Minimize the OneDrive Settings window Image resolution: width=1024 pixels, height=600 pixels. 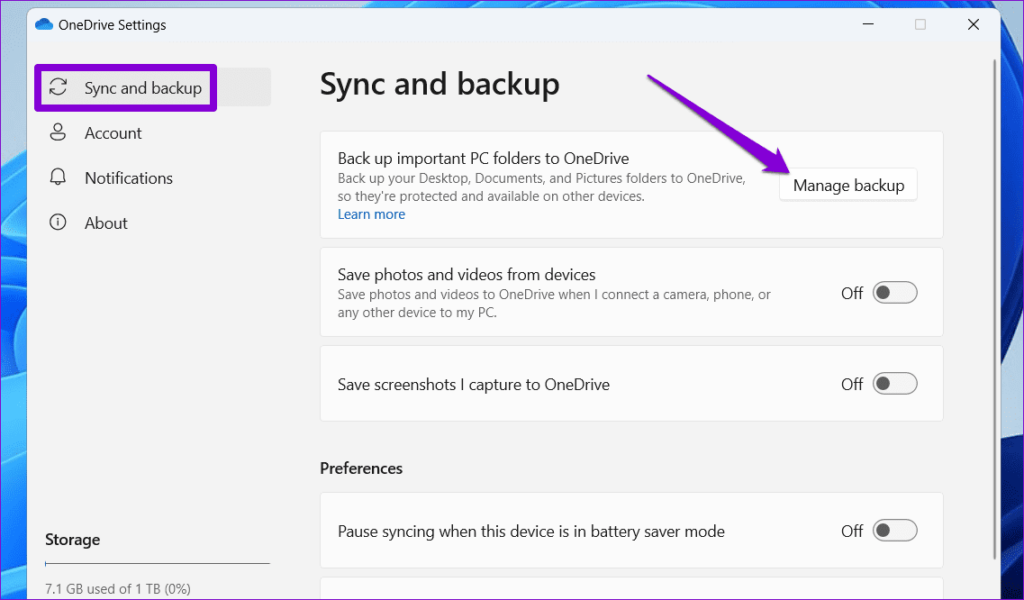pyautogui.click(x=866, y=25)
